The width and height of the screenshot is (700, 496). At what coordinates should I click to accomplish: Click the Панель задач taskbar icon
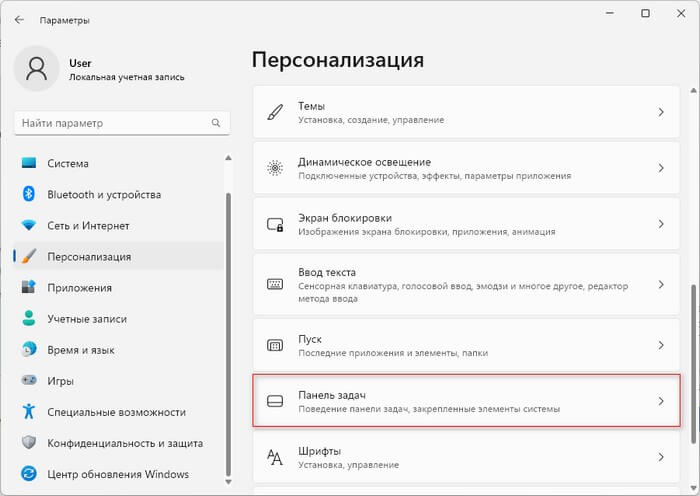click(275, 401)
